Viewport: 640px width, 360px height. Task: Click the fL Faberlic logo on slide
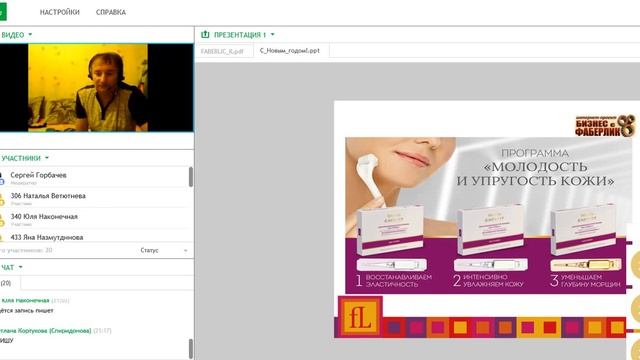pyautogui.click(x=360, y=317)
